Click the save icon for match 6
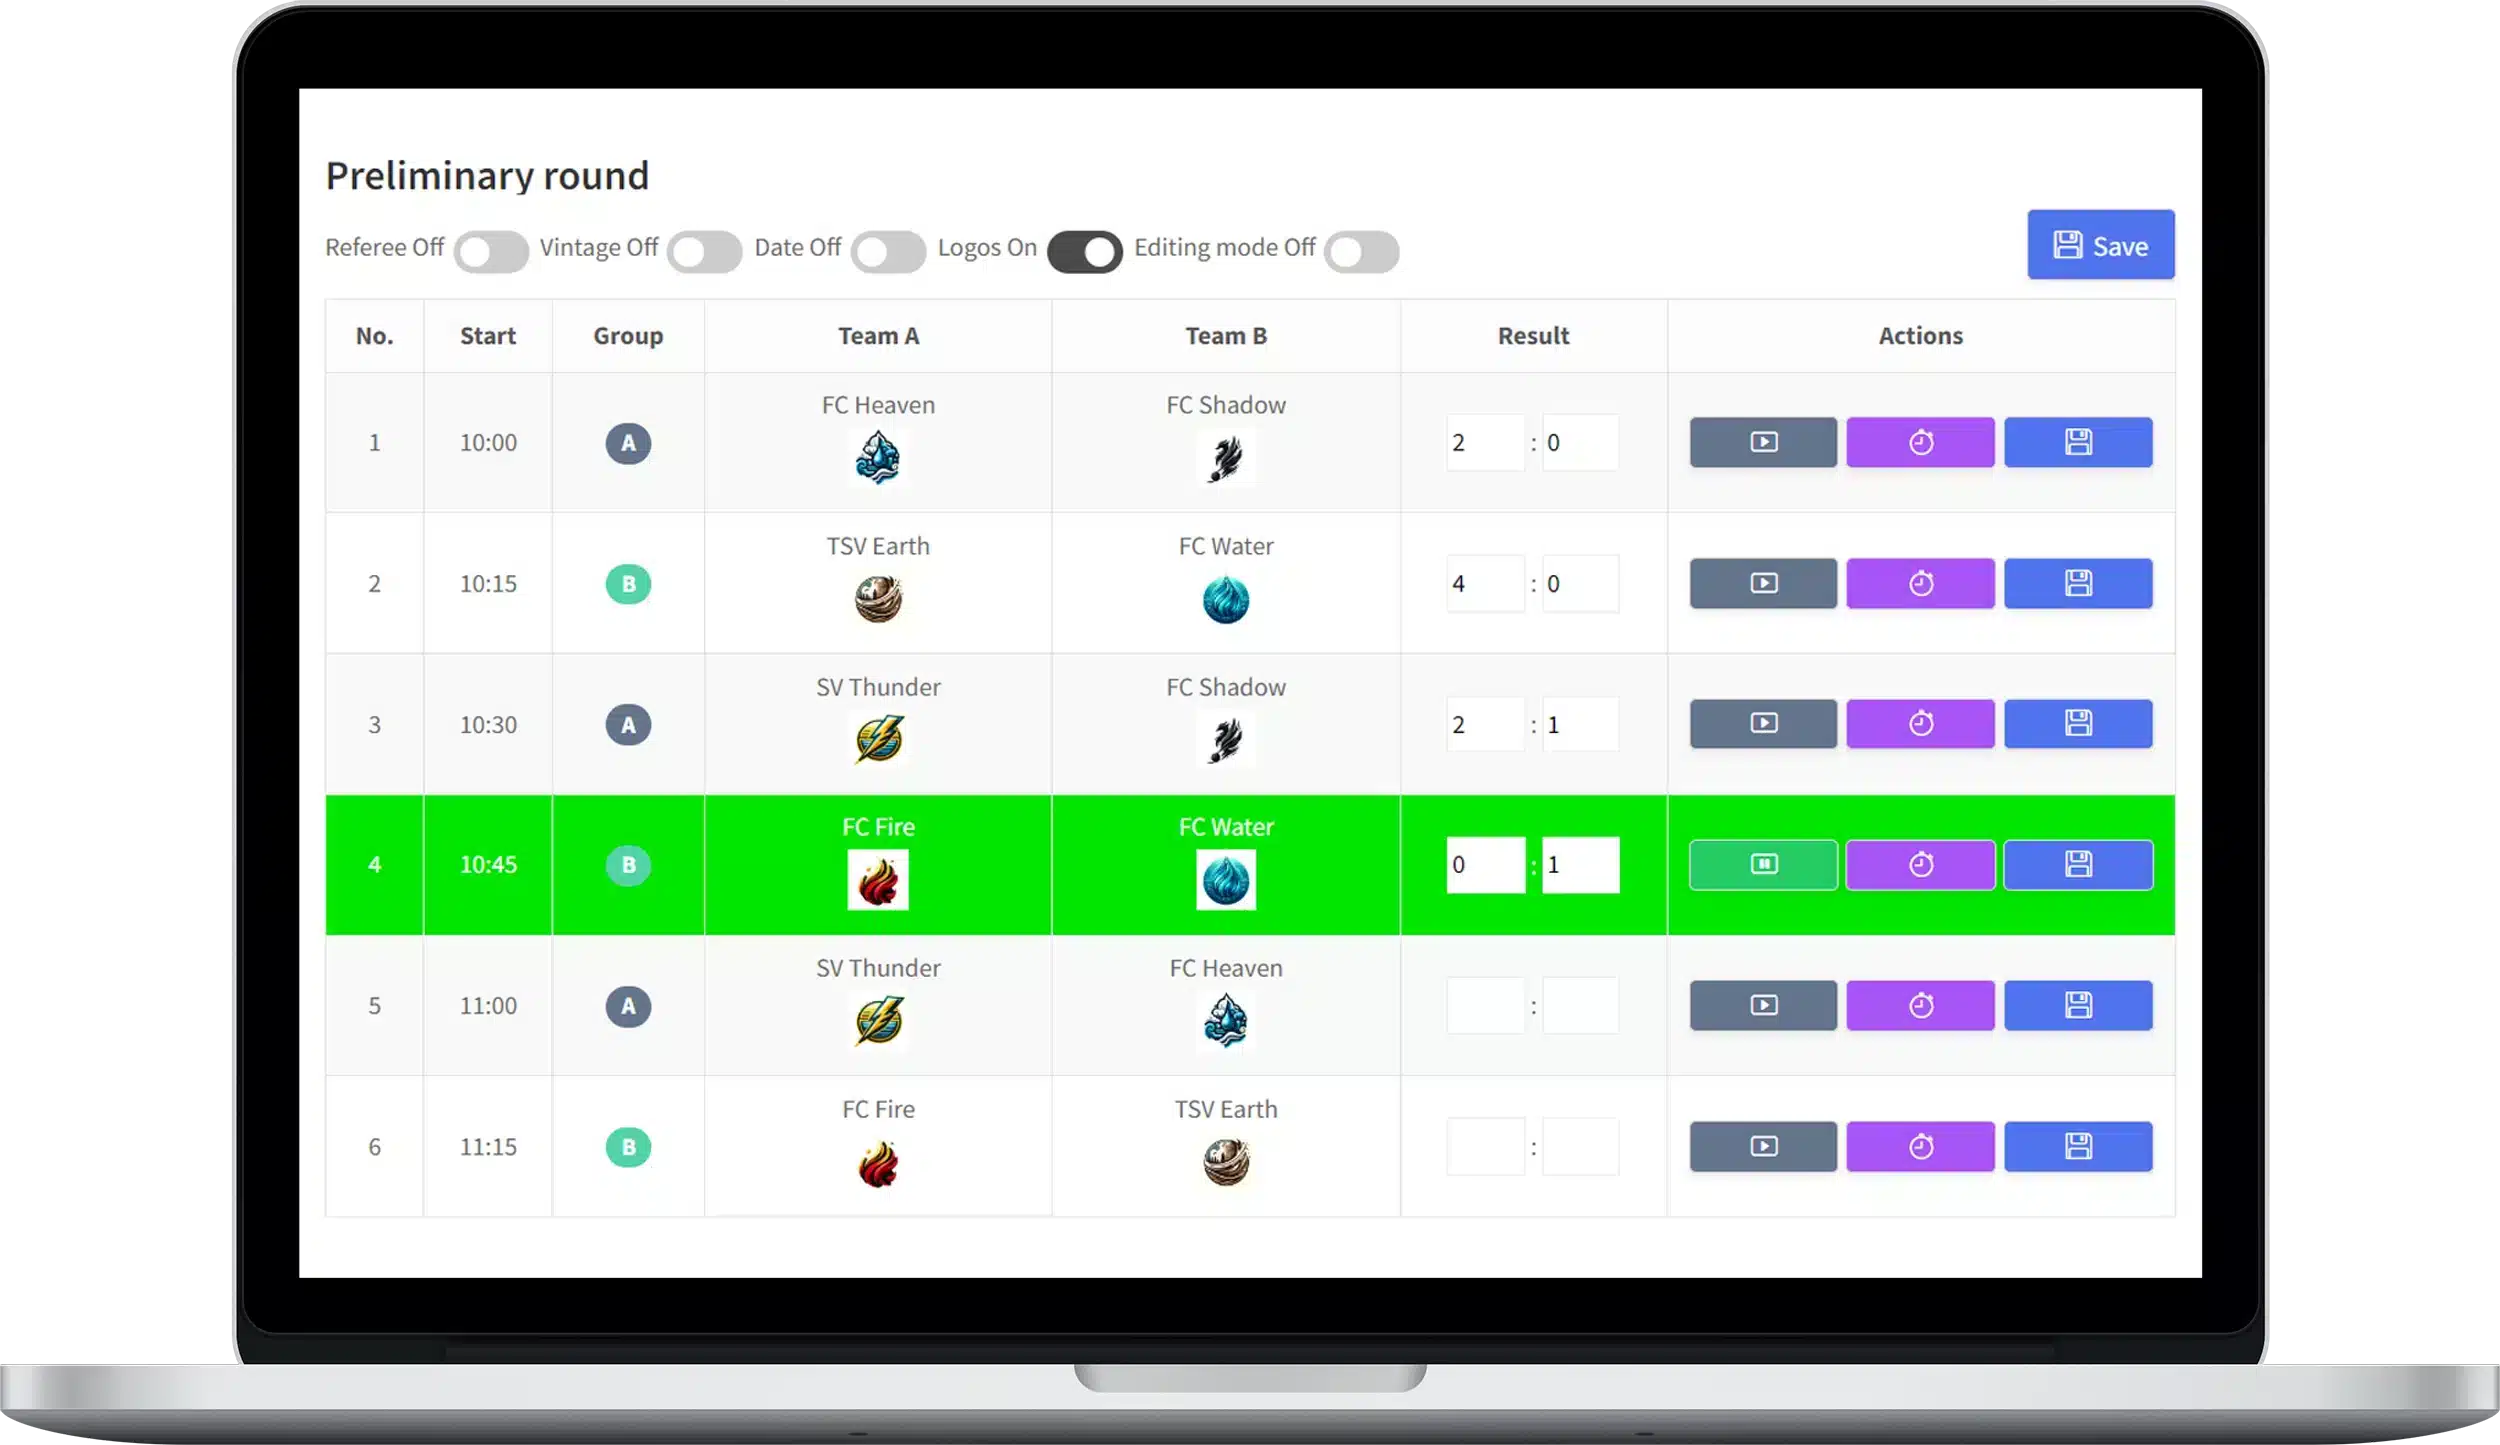 (2079, 1146)
